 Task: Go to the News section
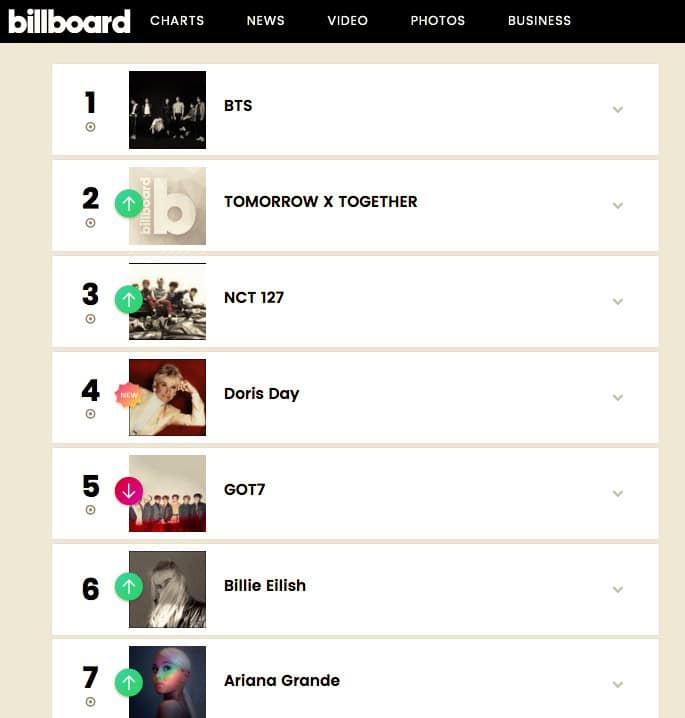point(265,21)
